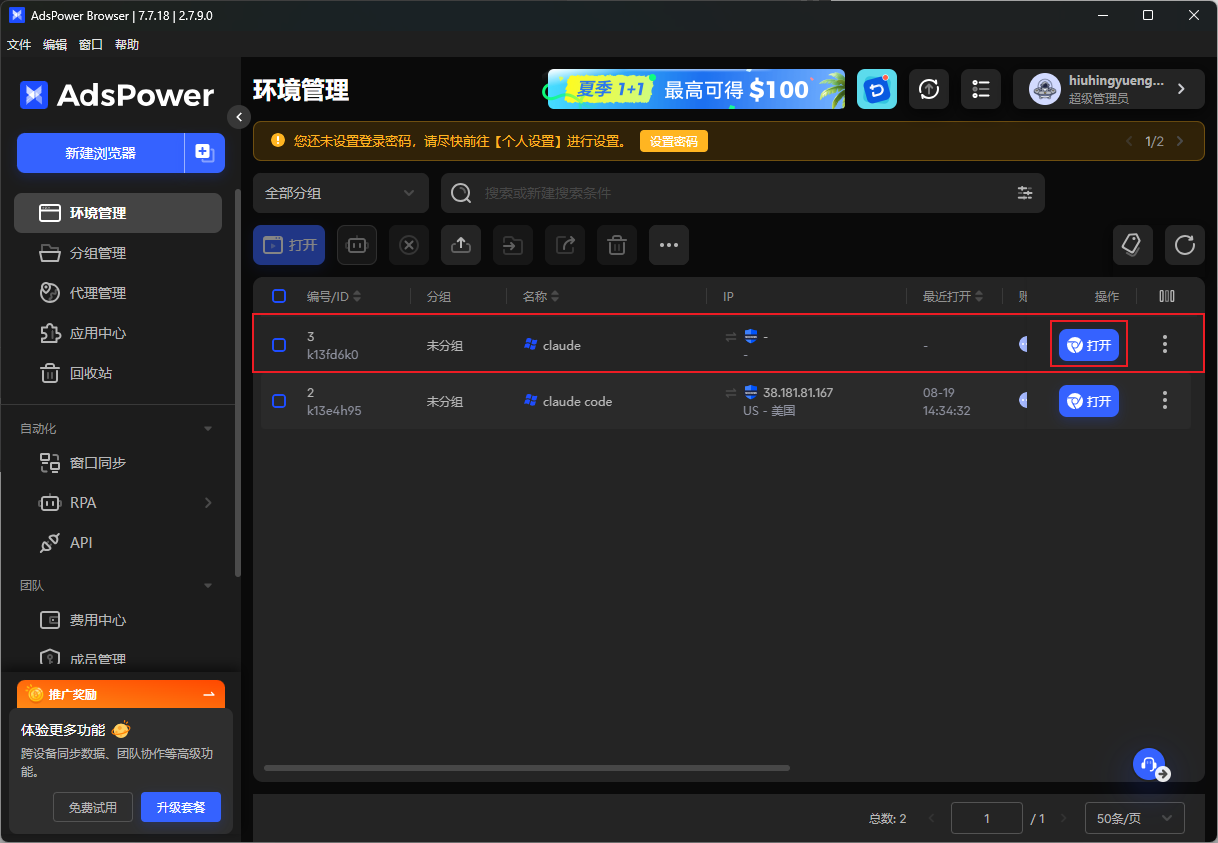Click the move-to-group toolbar icon

point(513,245)
